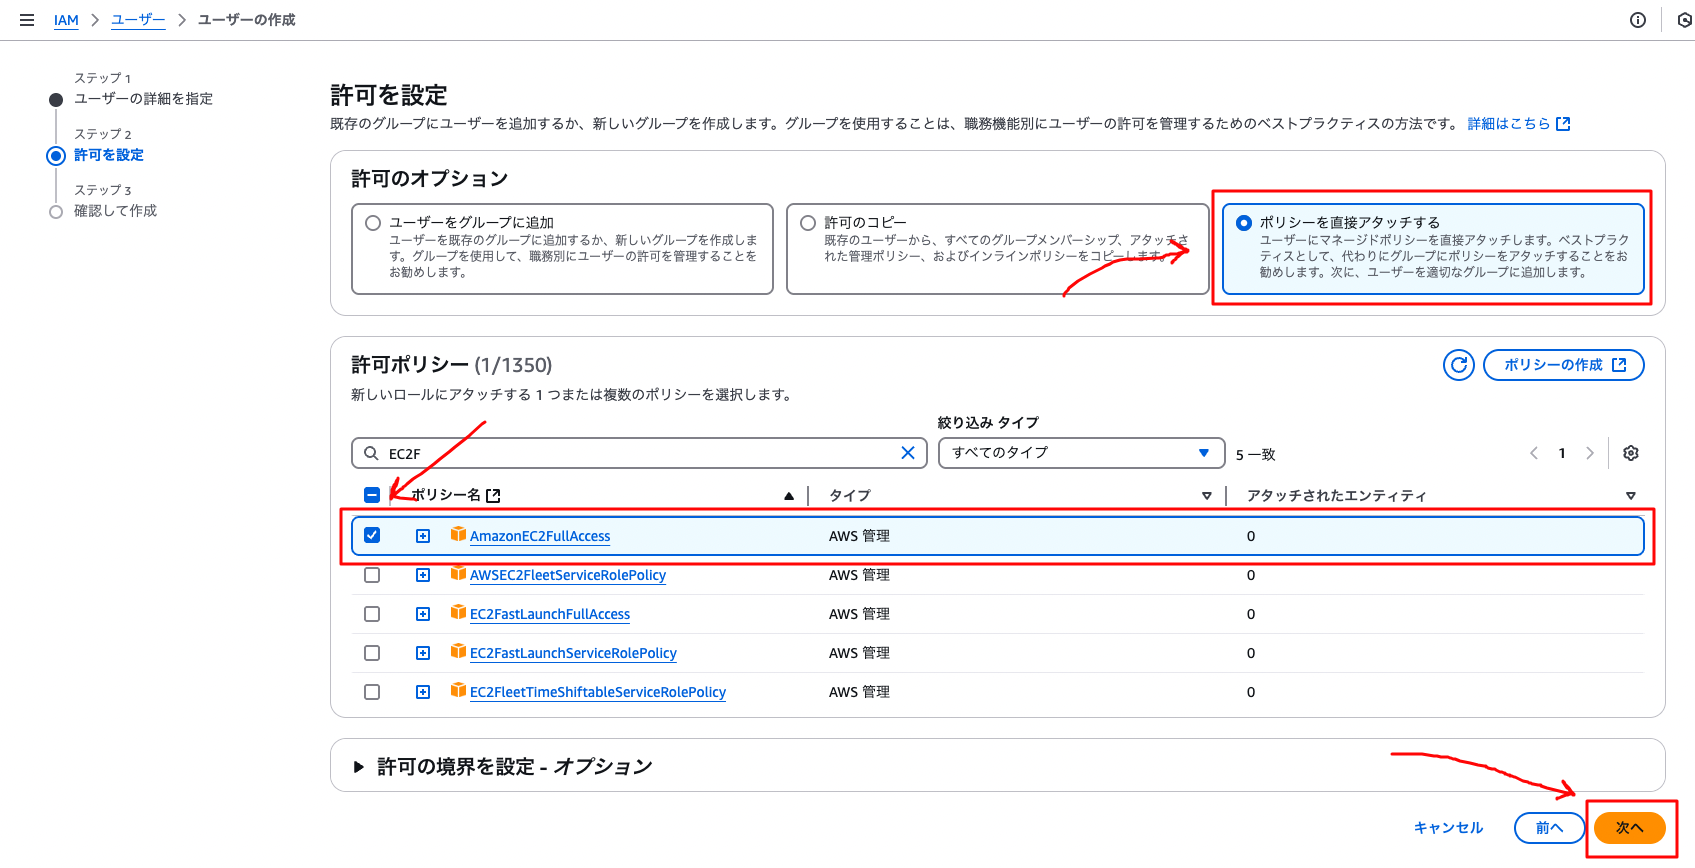This screenshot has height=868, width=1695.
Task: Go to previous page of policies
Action: [x=1534, y=453]
